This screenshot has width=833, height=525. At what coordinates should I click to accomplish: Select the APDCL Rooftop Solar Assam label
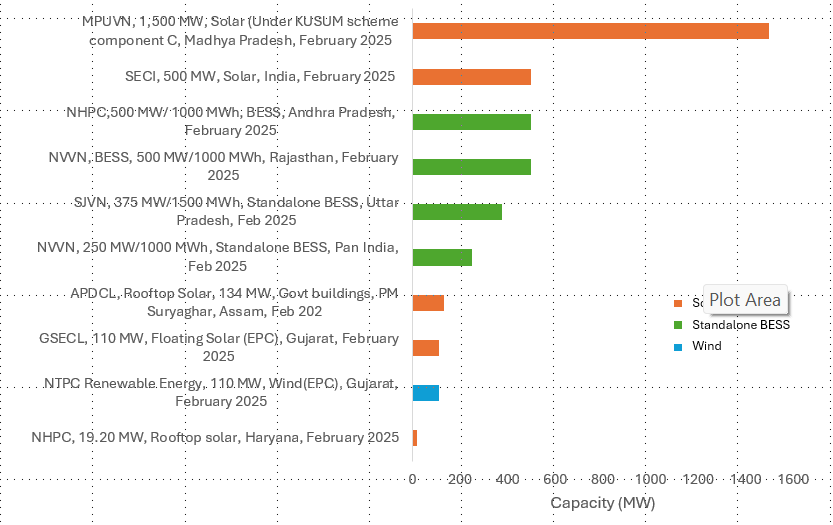pyautogui.click(x=234, y=302)
